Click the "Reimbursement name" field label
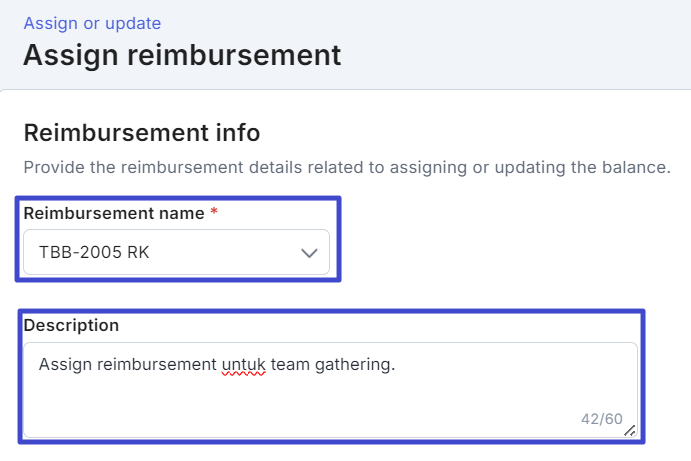This screenshot has width=691, height=461. 114,213
